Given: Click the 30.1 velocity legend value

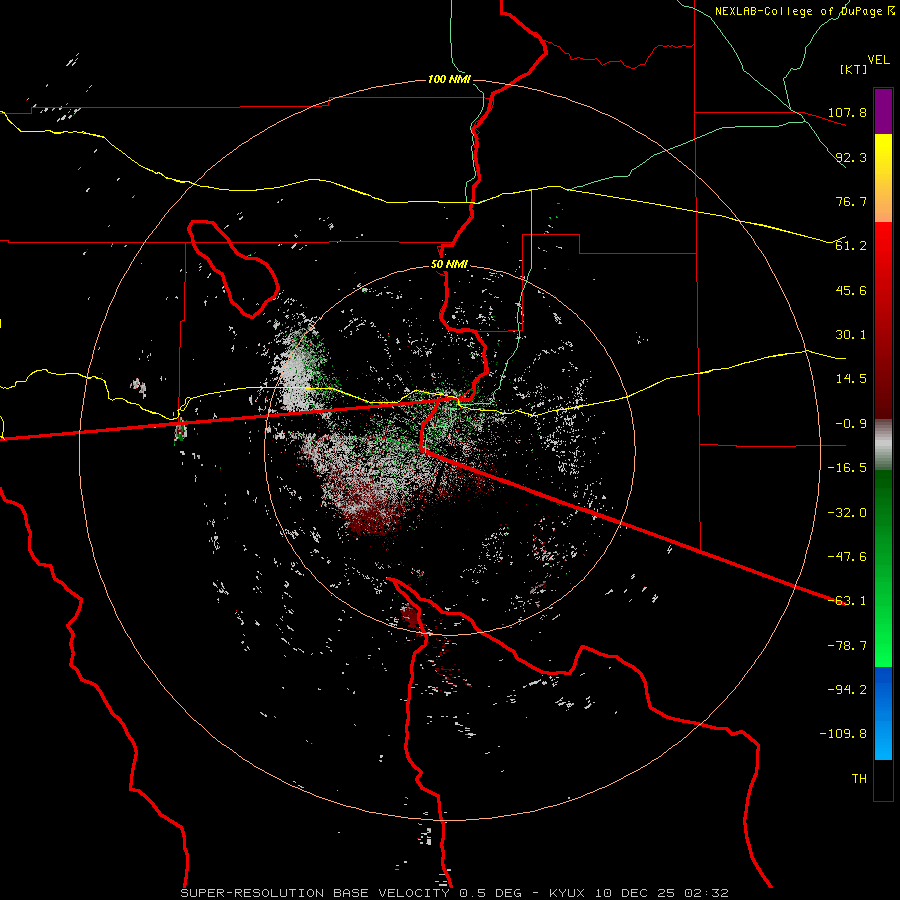Looking at the screenshot, I should pos(851,335).
